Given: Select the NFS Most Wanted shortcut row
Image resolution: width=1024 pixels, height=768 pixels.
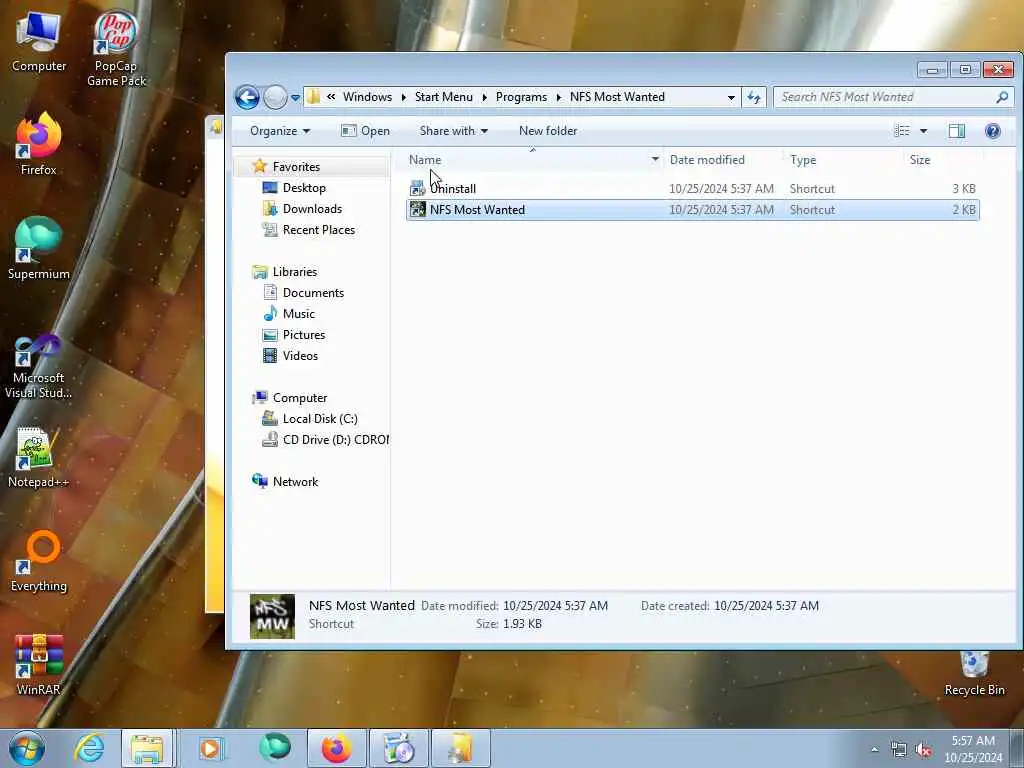Looking at the screenshot, I should click(x=692, y=210).
